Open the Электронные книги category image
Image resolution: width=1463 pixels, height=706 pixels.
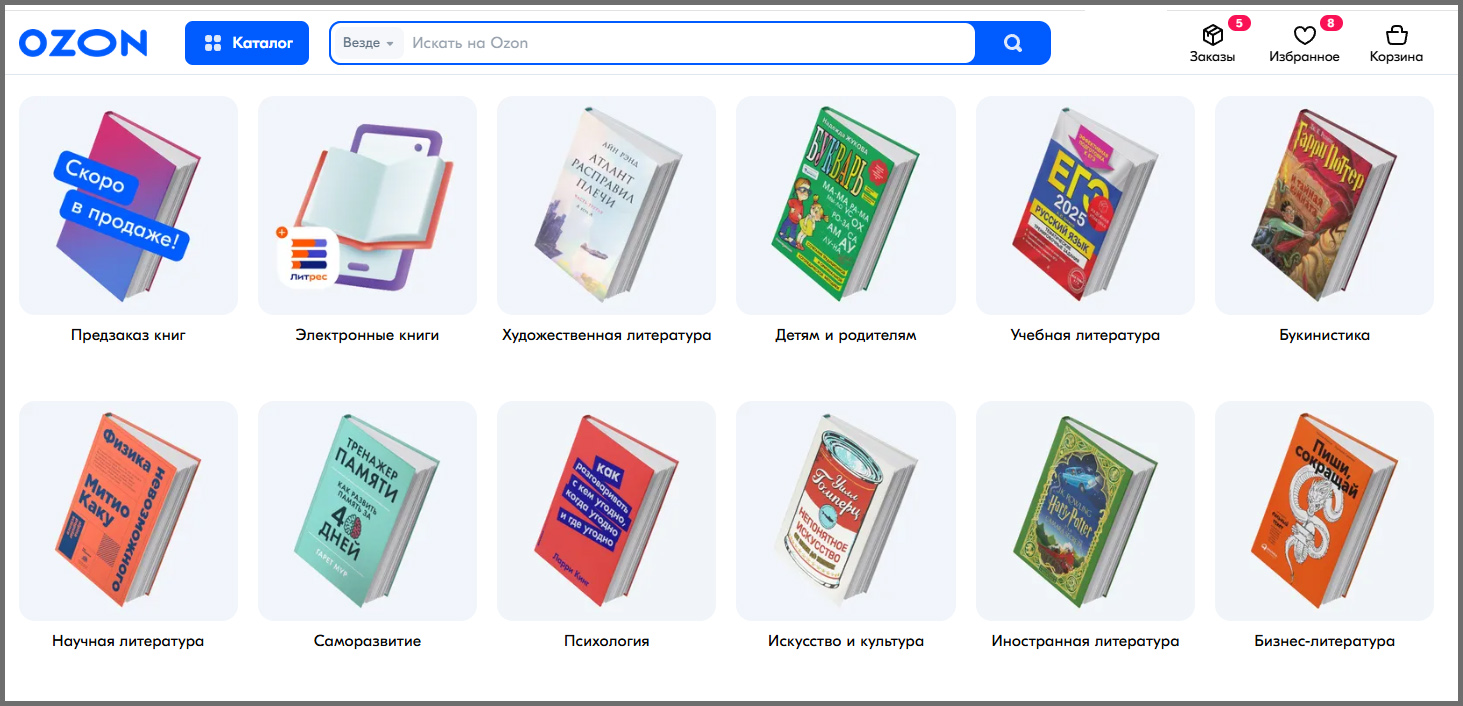tap(367, 206)
